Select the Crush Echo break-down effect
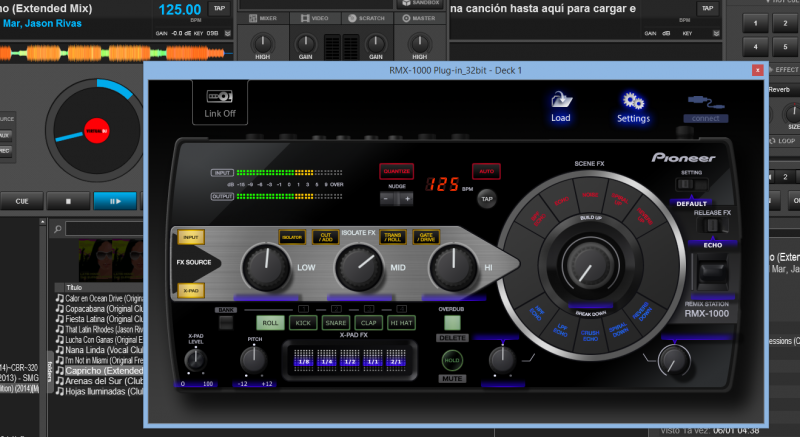 coord(590,335)
